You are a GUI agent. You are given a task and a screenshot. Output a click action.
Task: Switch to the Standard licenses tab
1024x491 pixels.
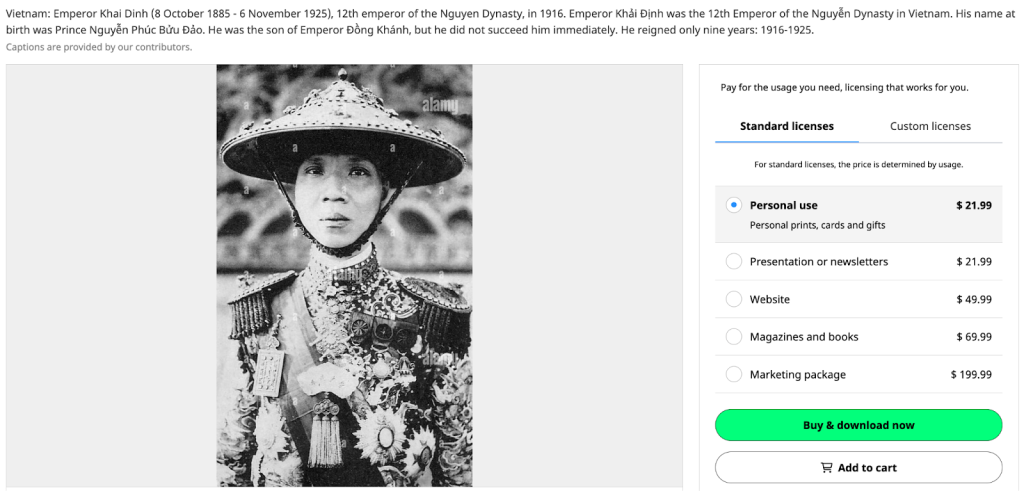point(786,126)
